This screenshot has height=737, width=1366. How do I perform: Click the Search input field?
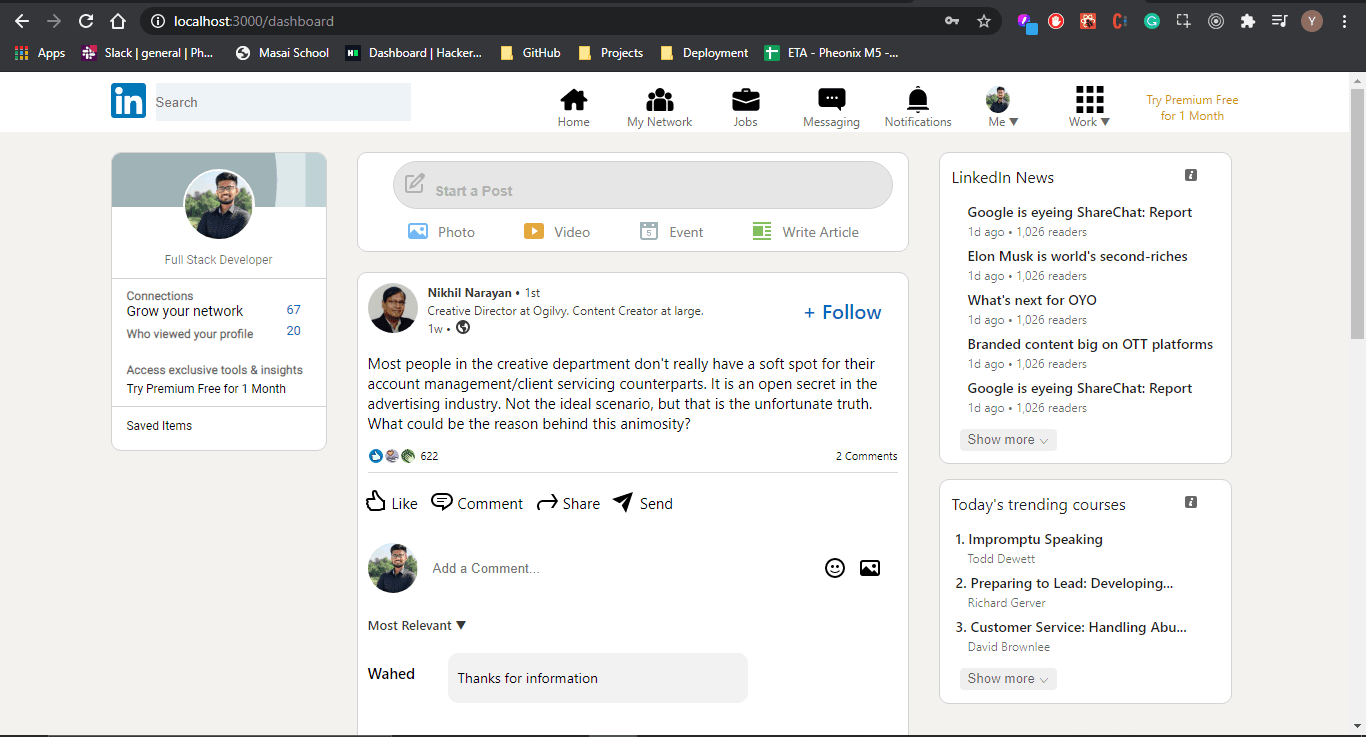point(283,102)
